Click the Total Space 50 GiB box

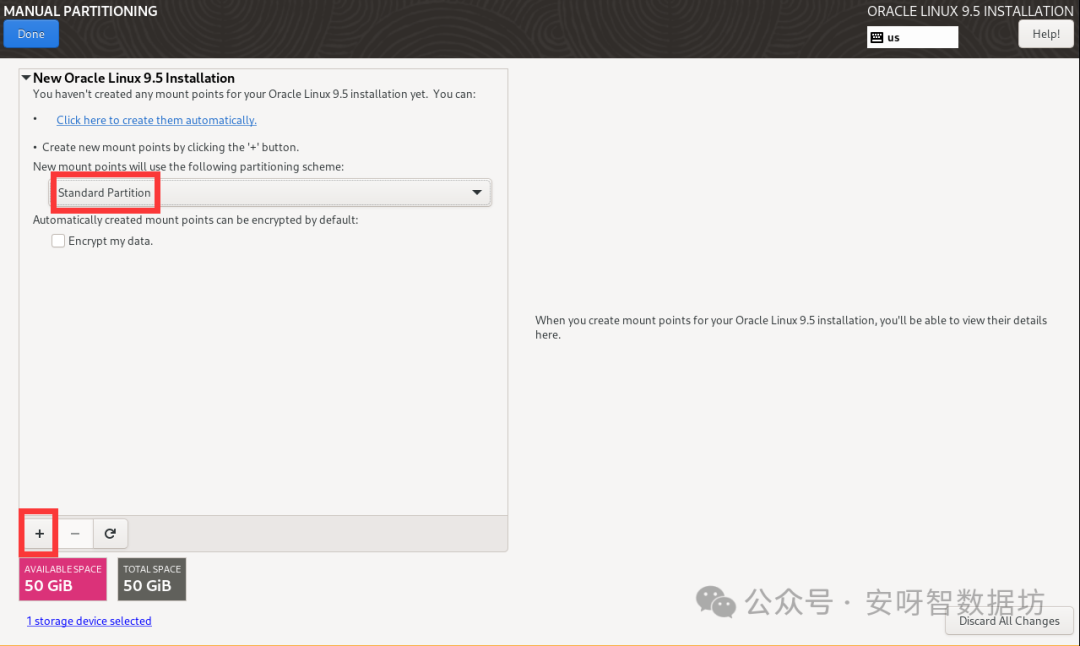click(152, 579)
